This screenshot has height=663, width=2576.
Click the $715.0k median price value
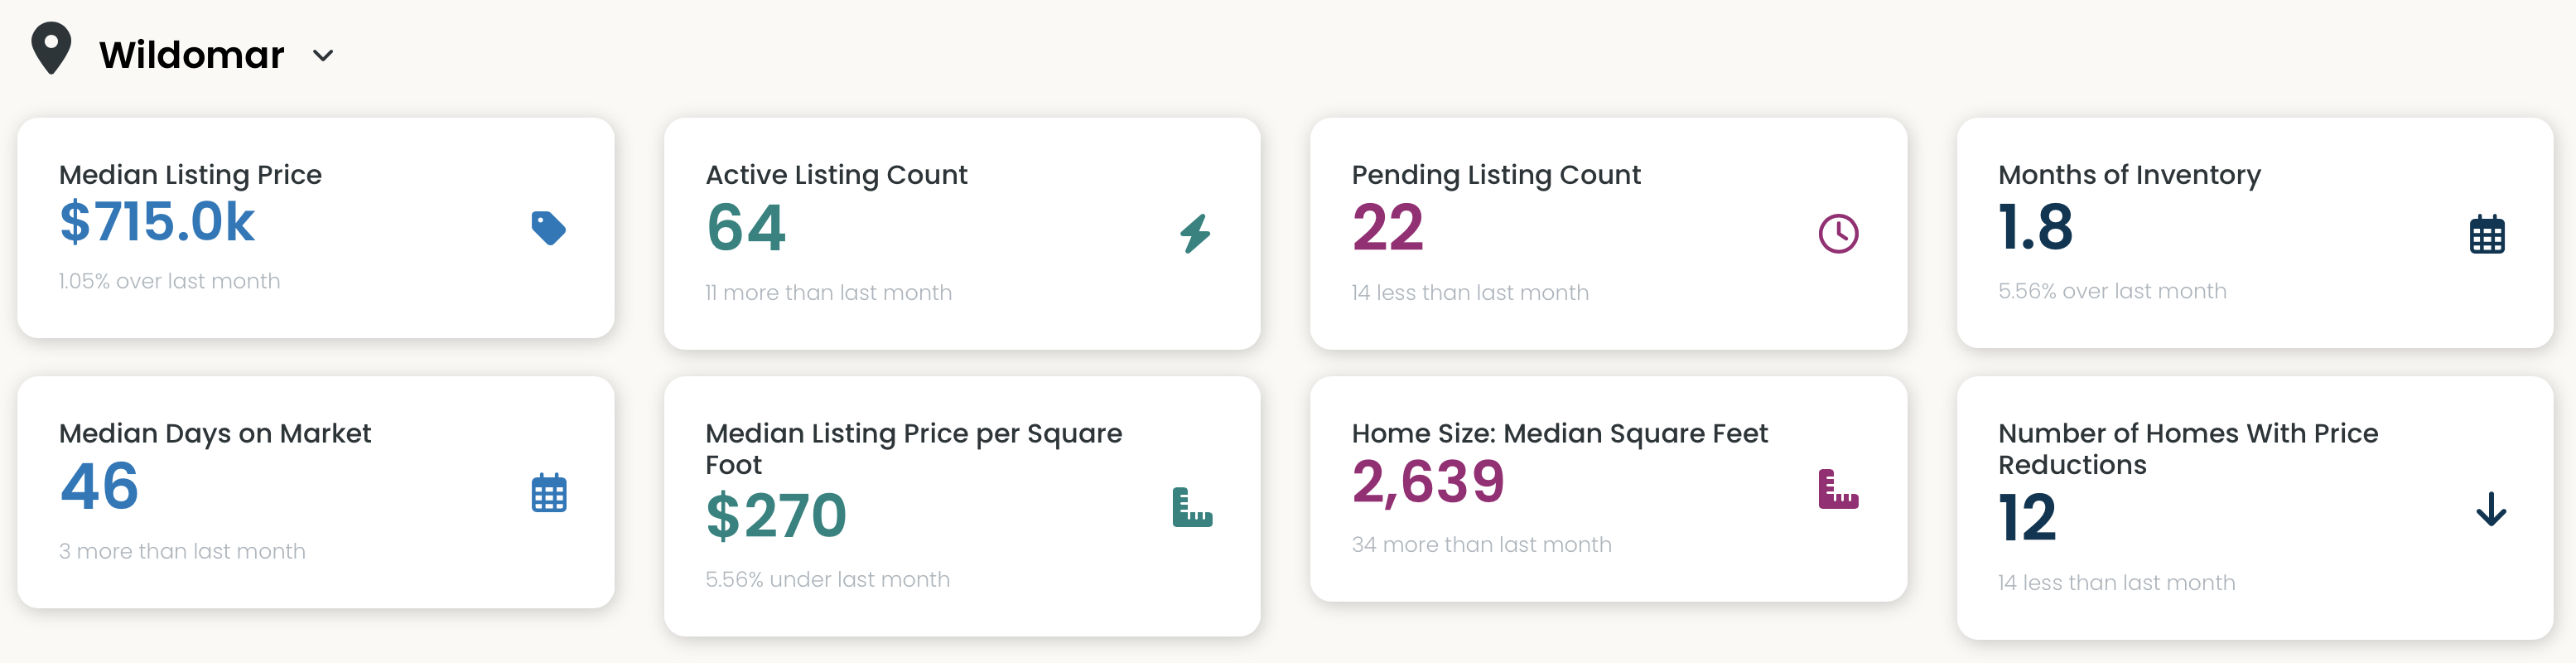[157, 222]
